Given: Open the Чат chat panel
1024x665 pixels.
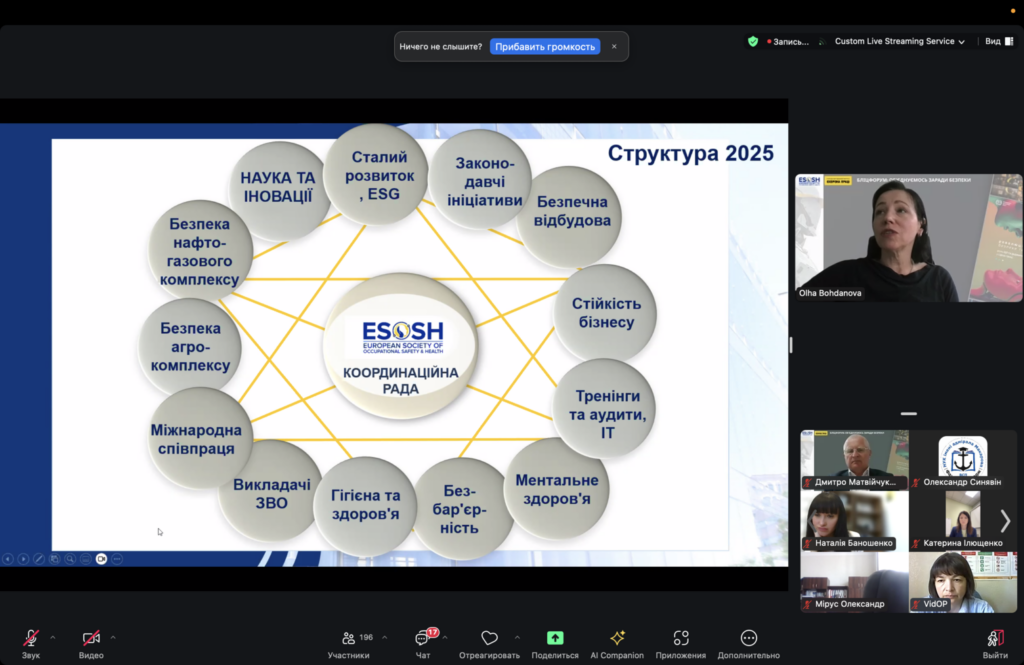Looking at the screenshot, I should pos(422,639).
